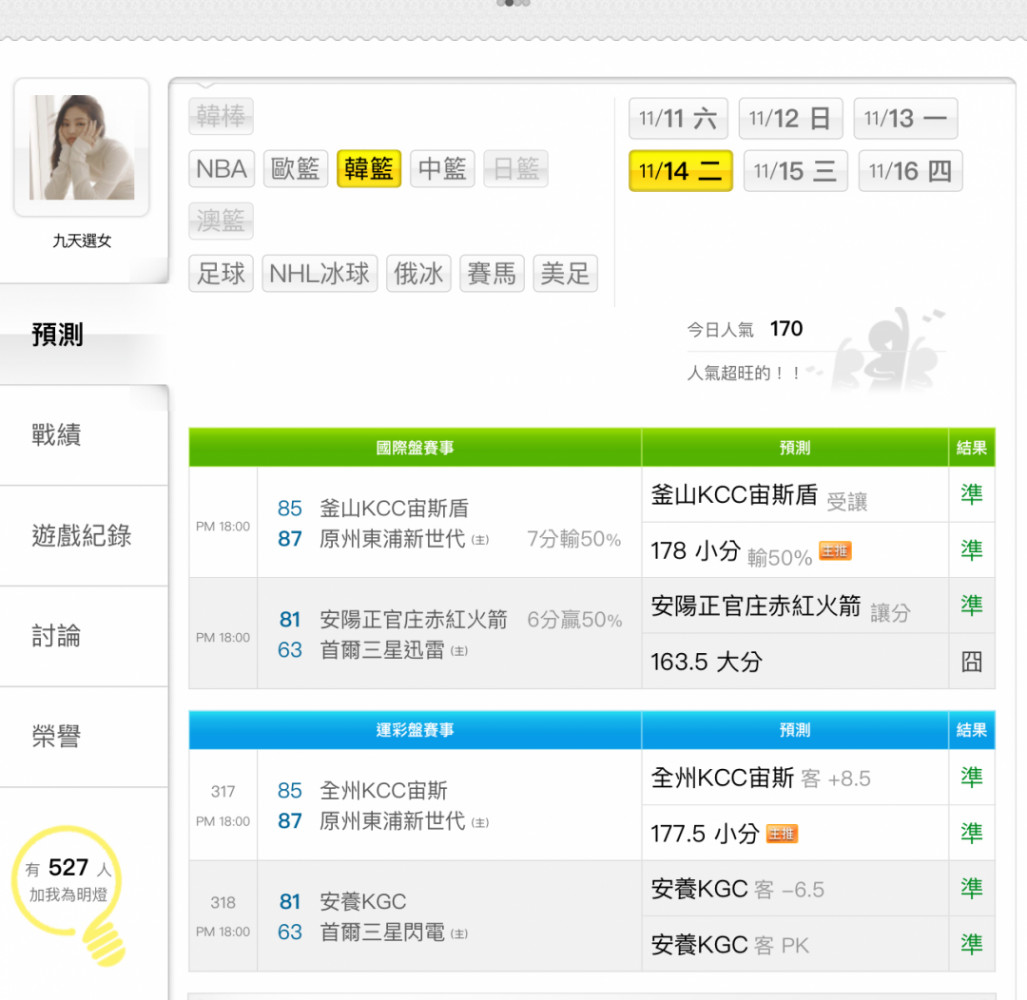Select the 賽馬 category button
This screenshot has width=1027, height=1000.
click(492, 274)
